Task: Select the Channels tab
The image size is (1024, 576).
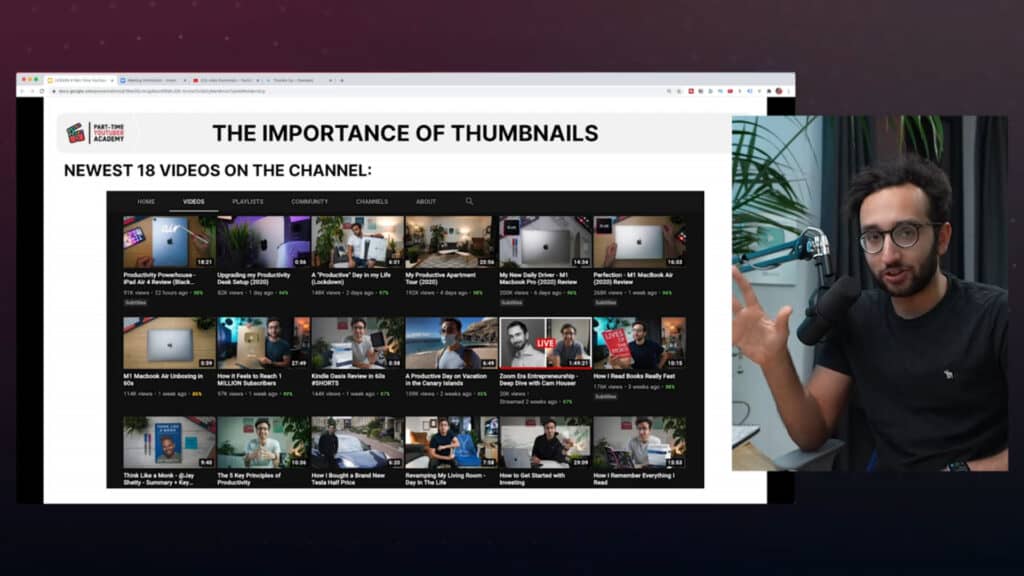Action: pyautogui.click(x=371, y=202)
